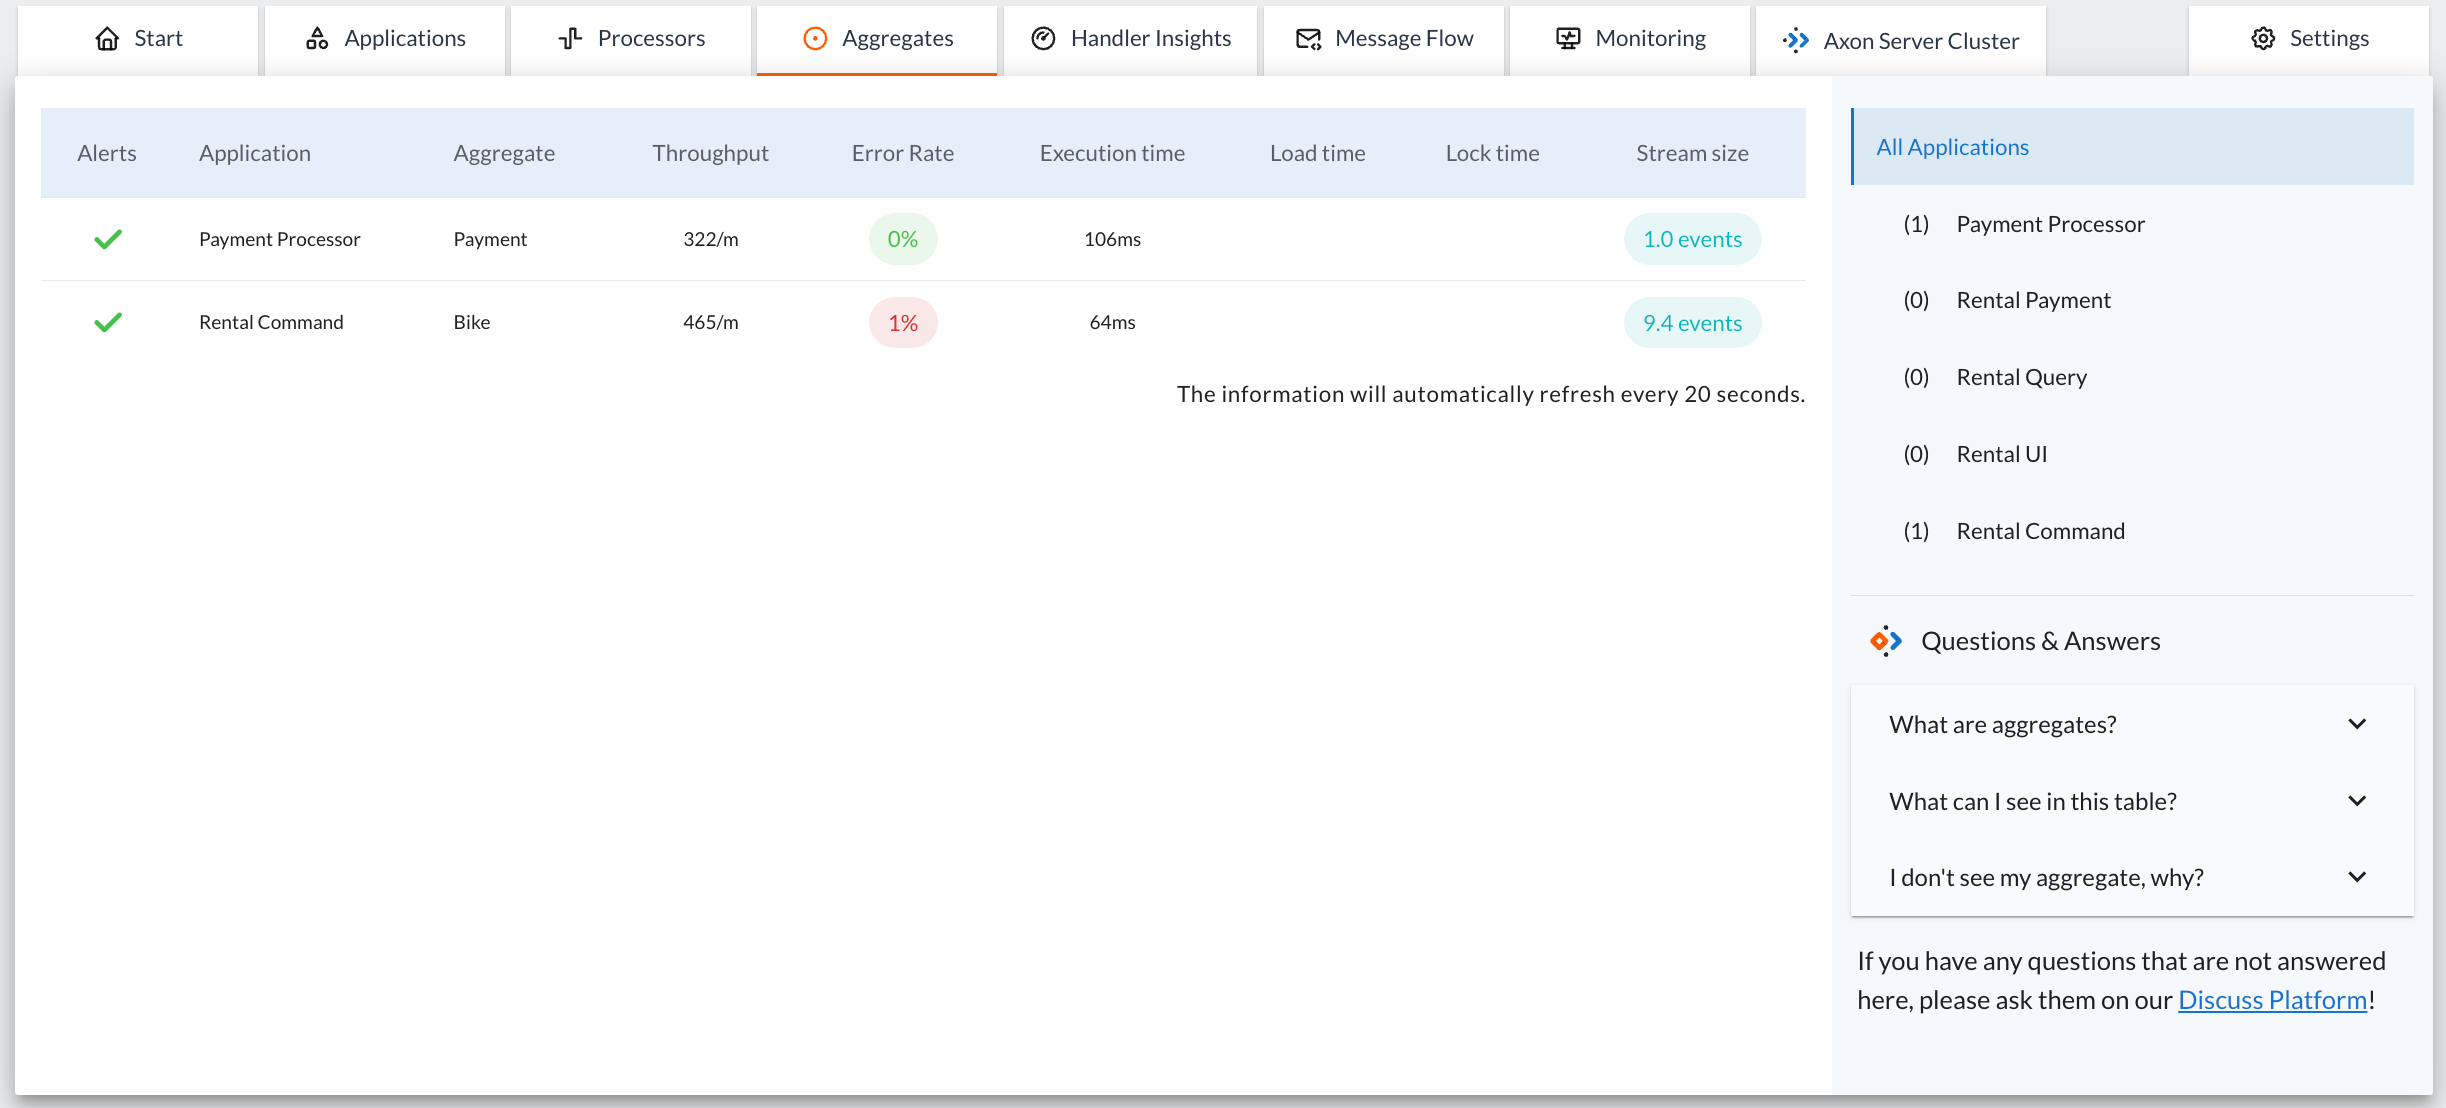Expand 'What can I see in this table?' question
Image resolution: width=2446 pixels, height=1108 pixels.
pos(2126,799)
